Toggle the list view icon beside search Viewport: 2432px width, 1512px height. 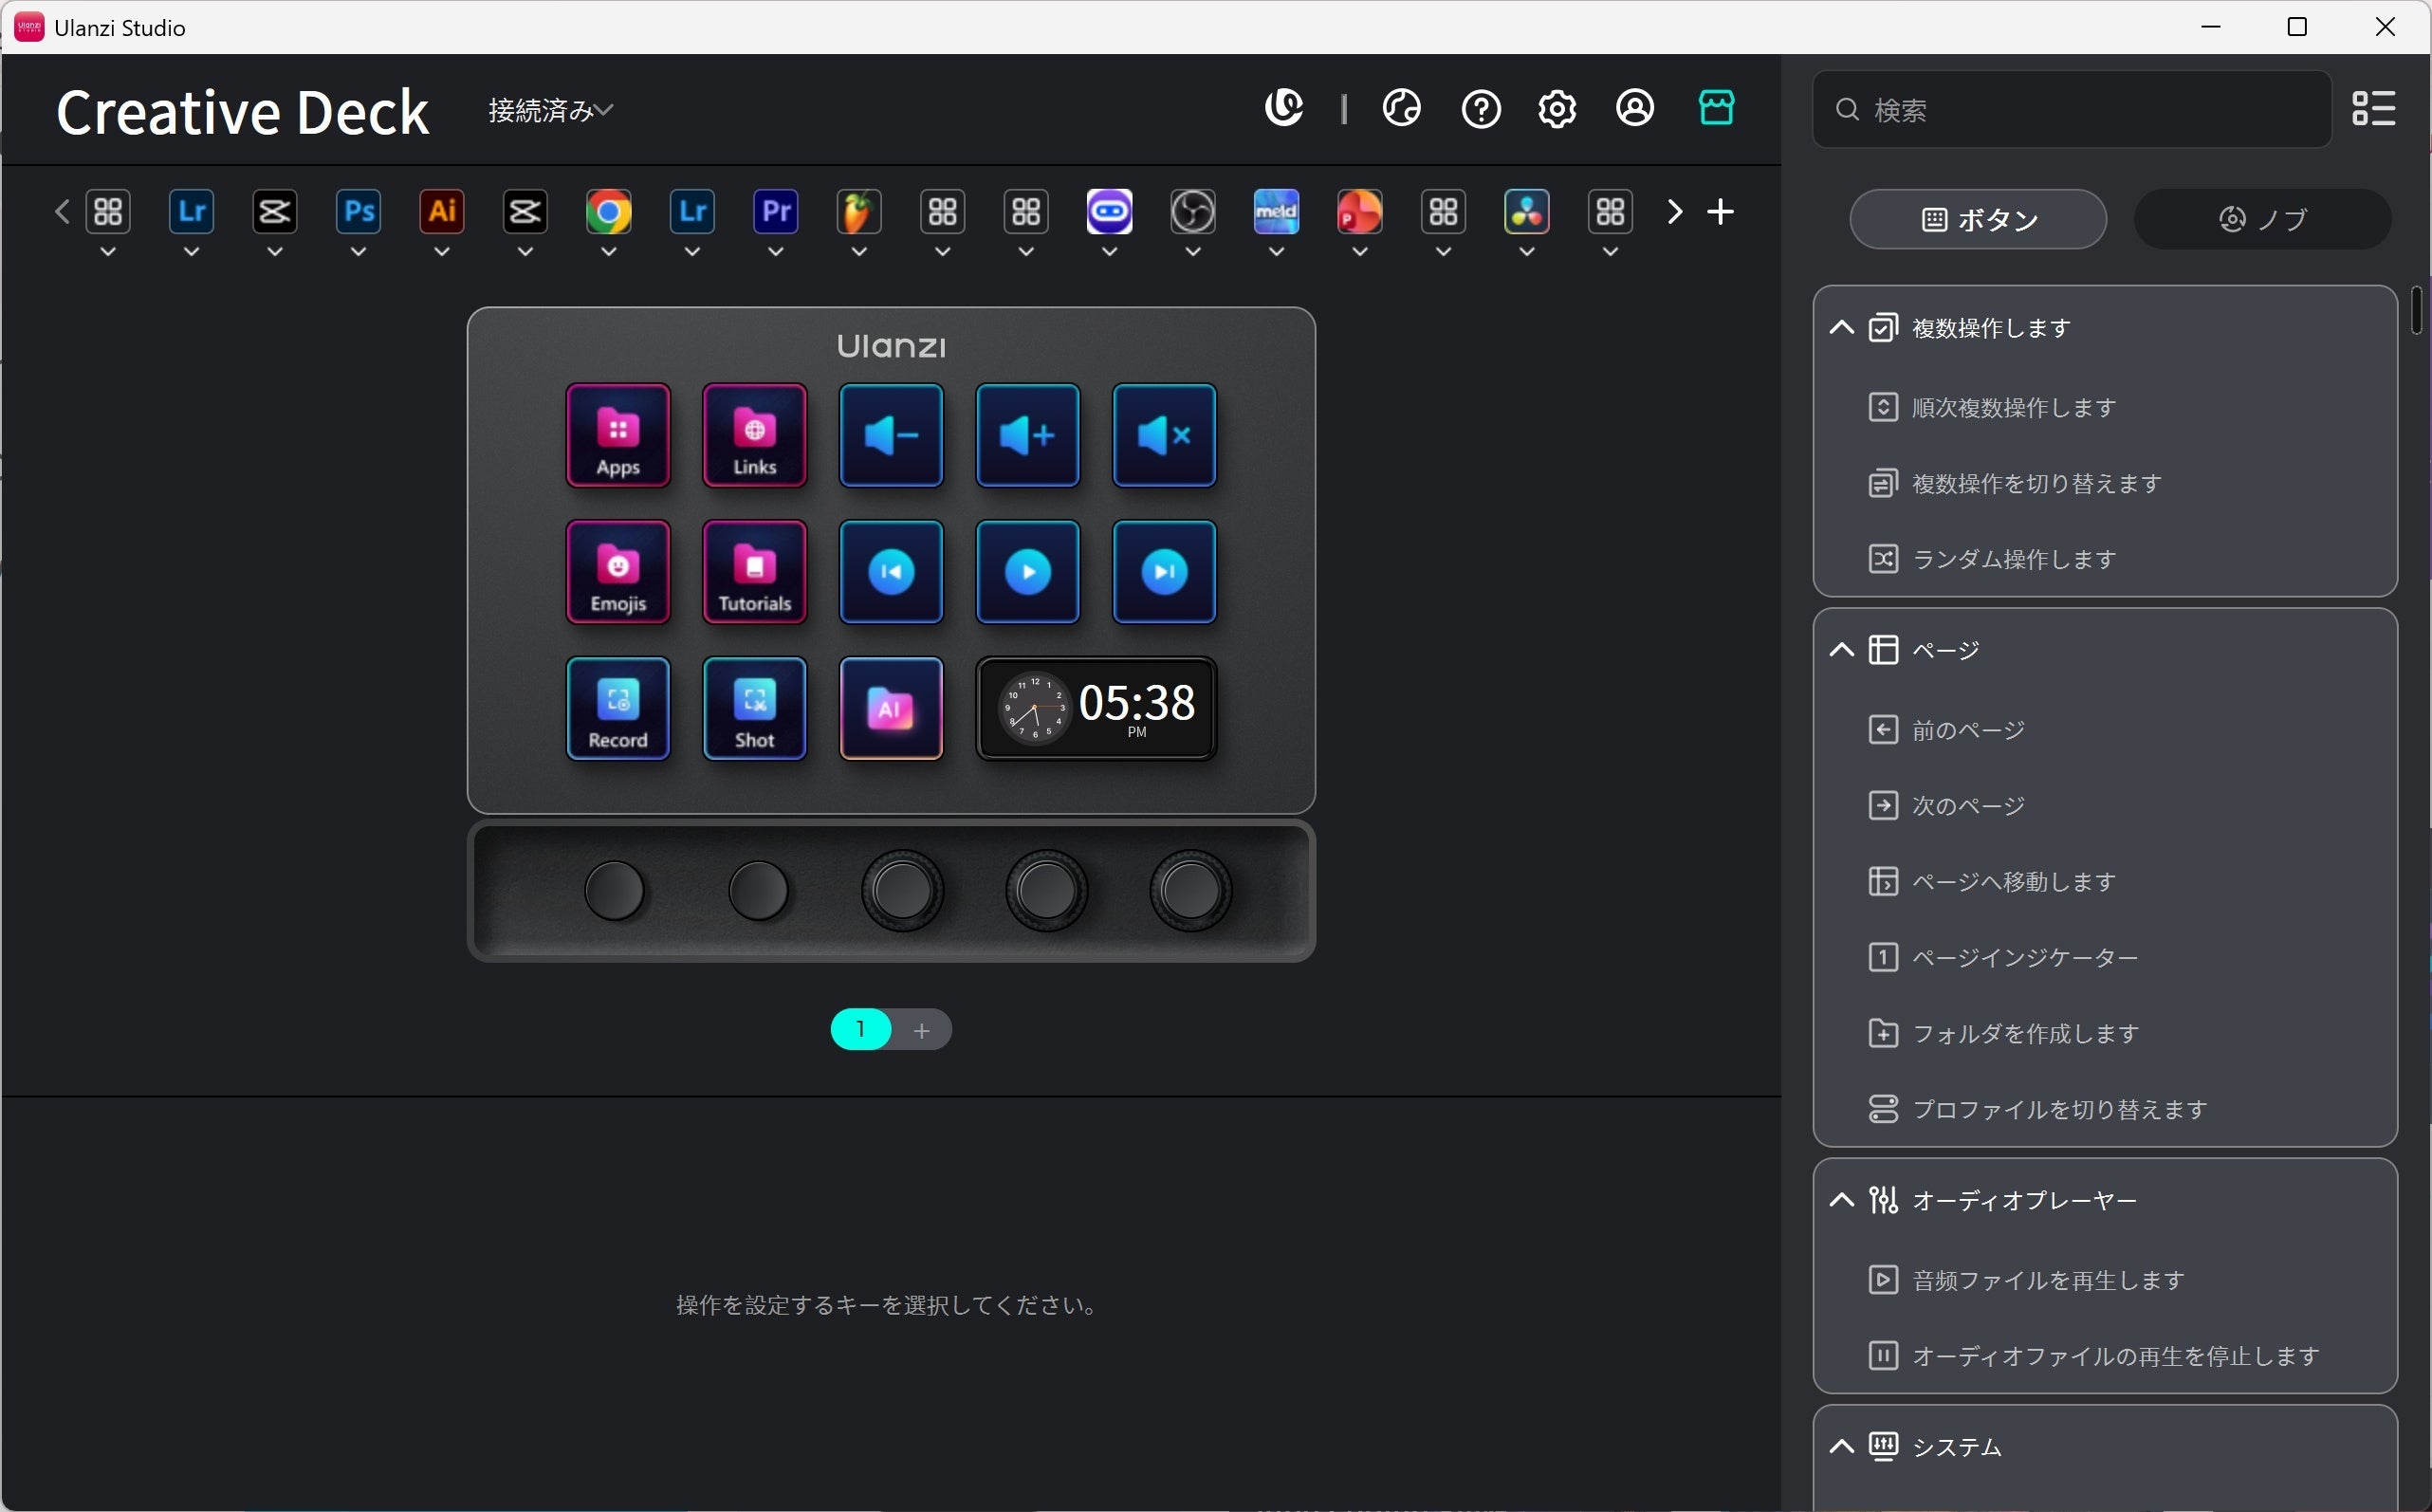[2373, 108]
